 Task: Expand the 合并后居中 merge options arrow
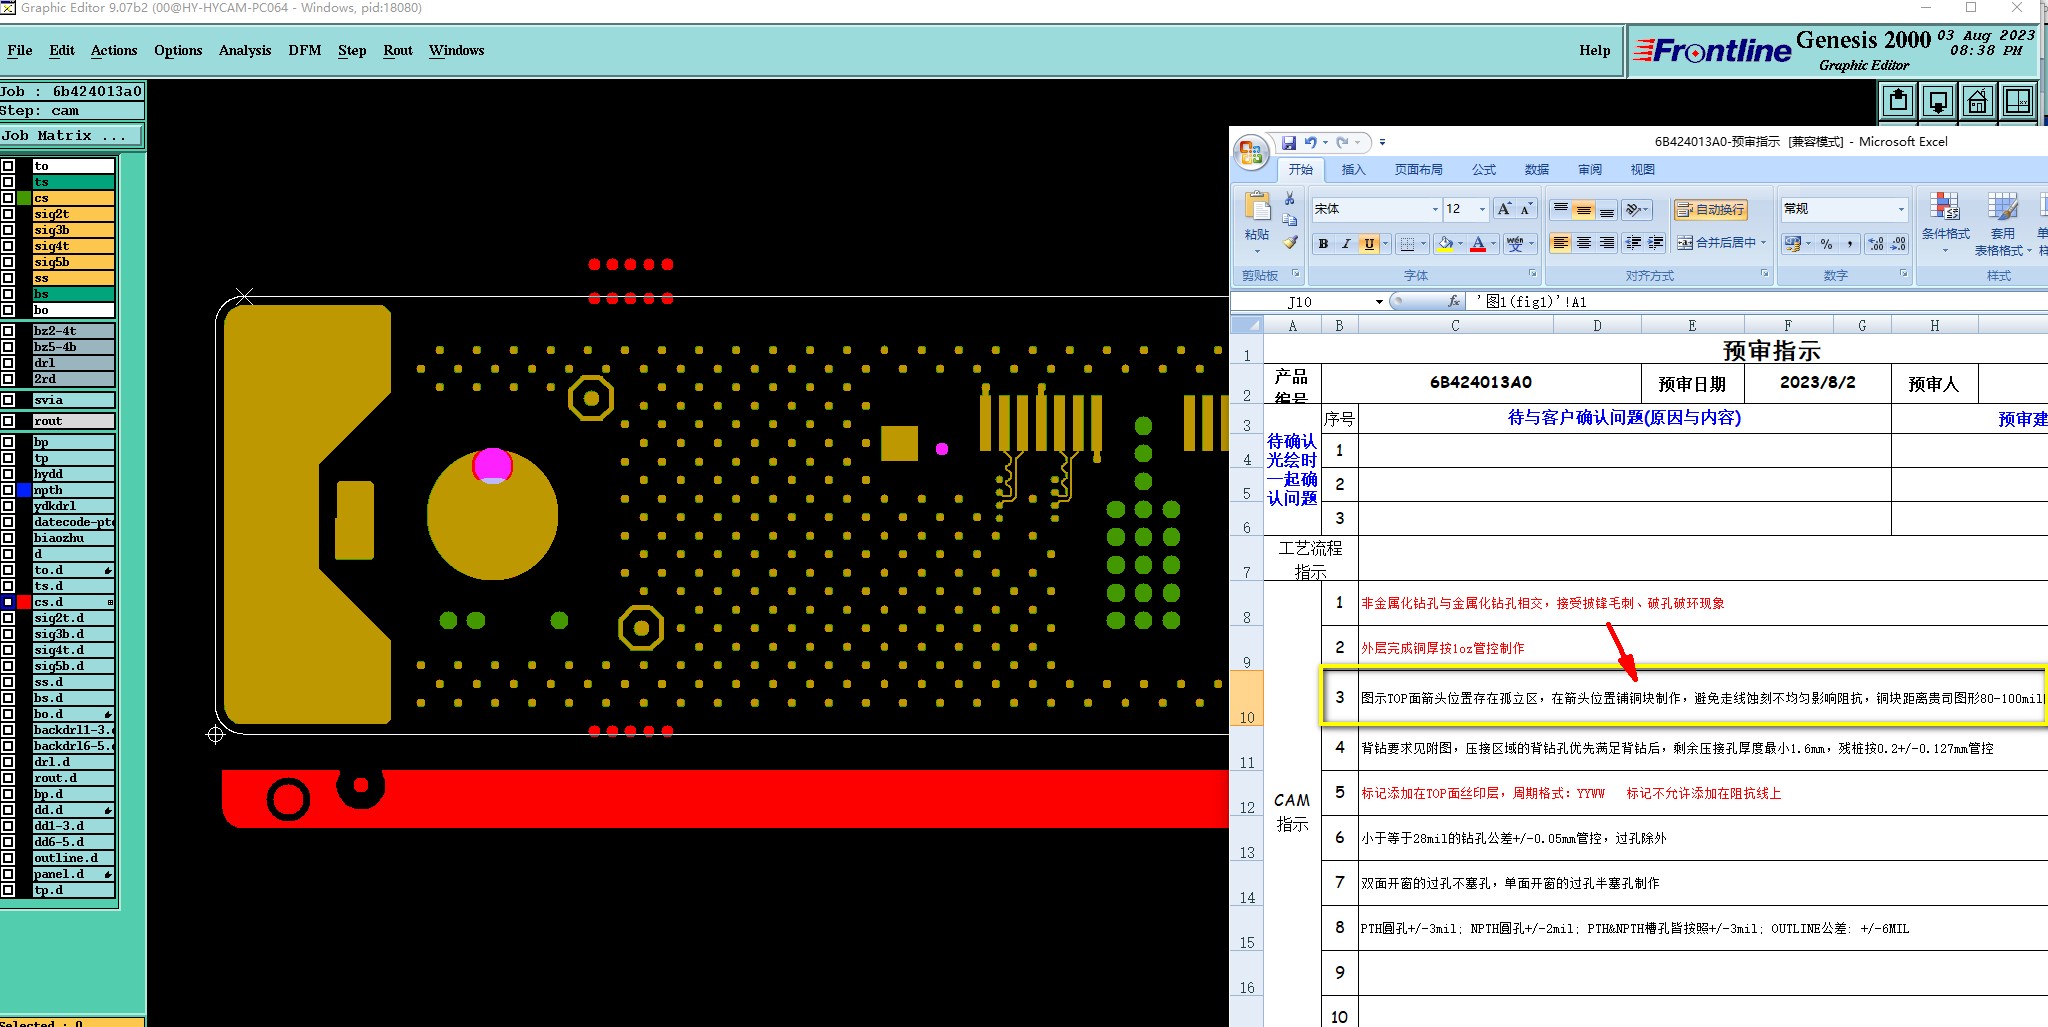(1763, 243)
